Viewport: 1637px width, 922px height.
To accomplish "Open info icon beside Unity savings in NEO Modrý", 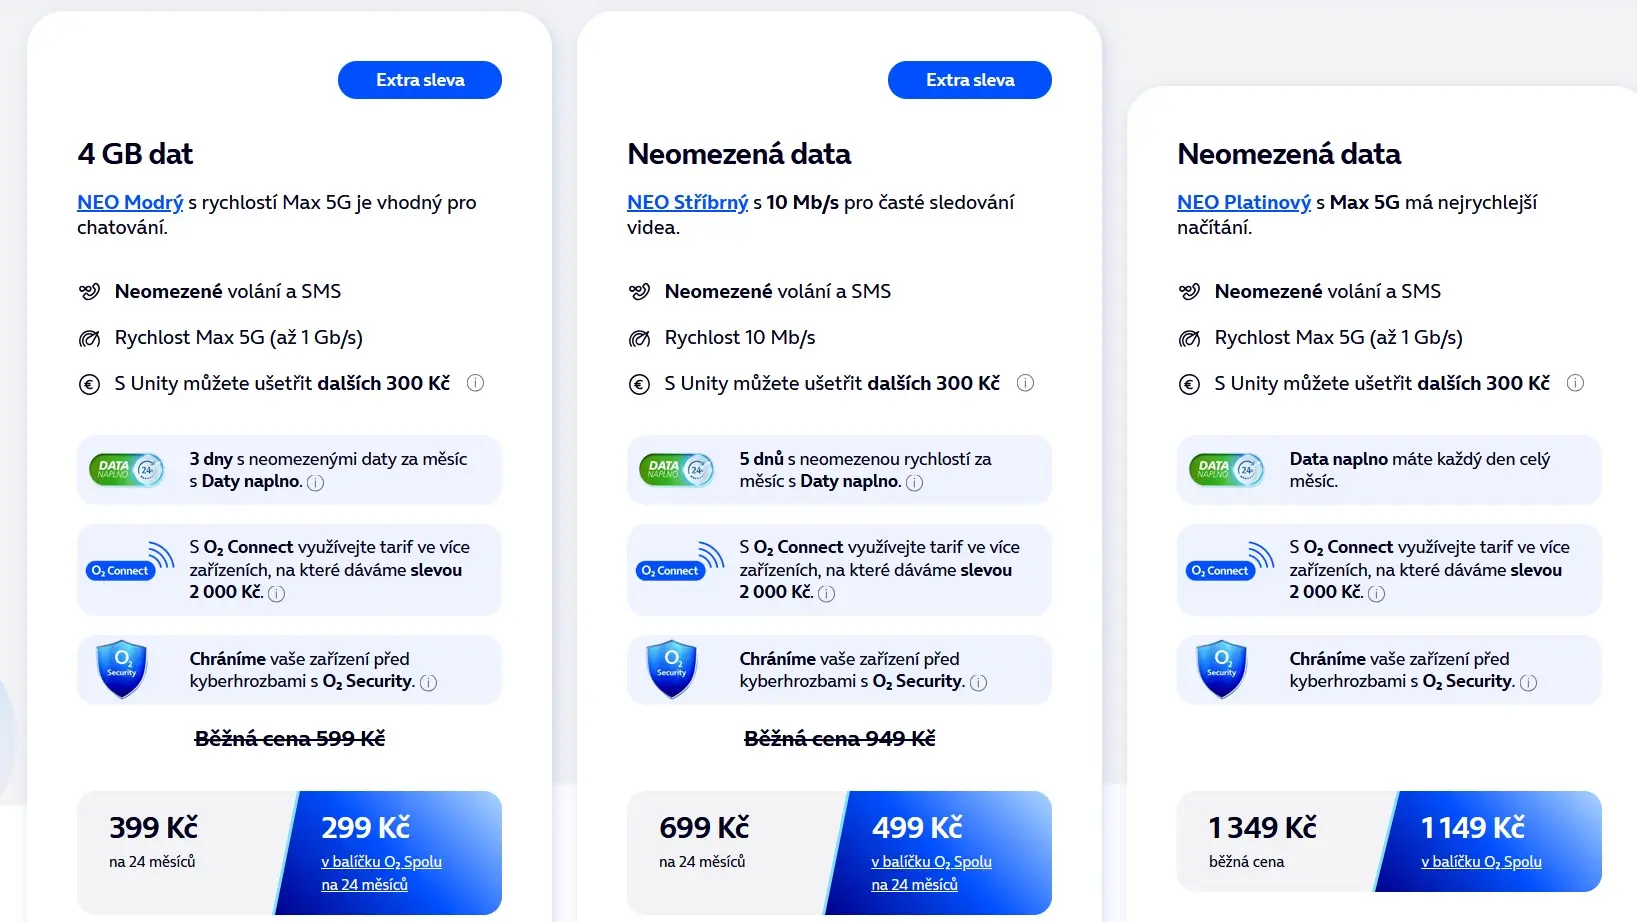I will [x=476, y=383].
